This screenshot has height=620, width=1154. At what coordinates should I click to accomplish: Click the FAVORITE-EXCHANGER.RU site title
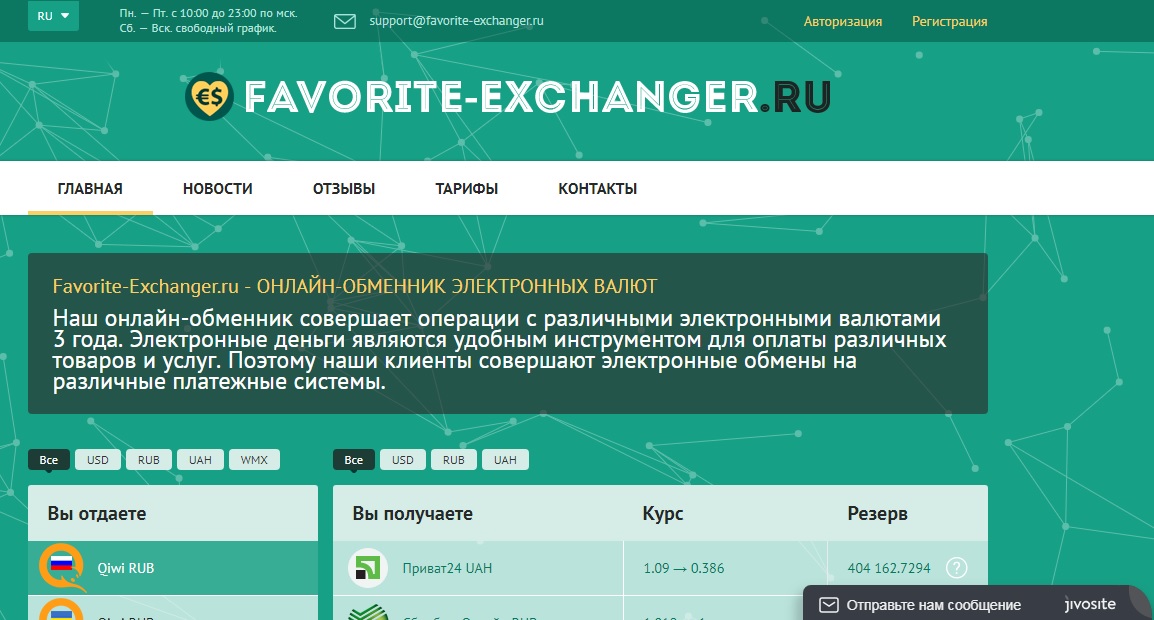(537, 97)
